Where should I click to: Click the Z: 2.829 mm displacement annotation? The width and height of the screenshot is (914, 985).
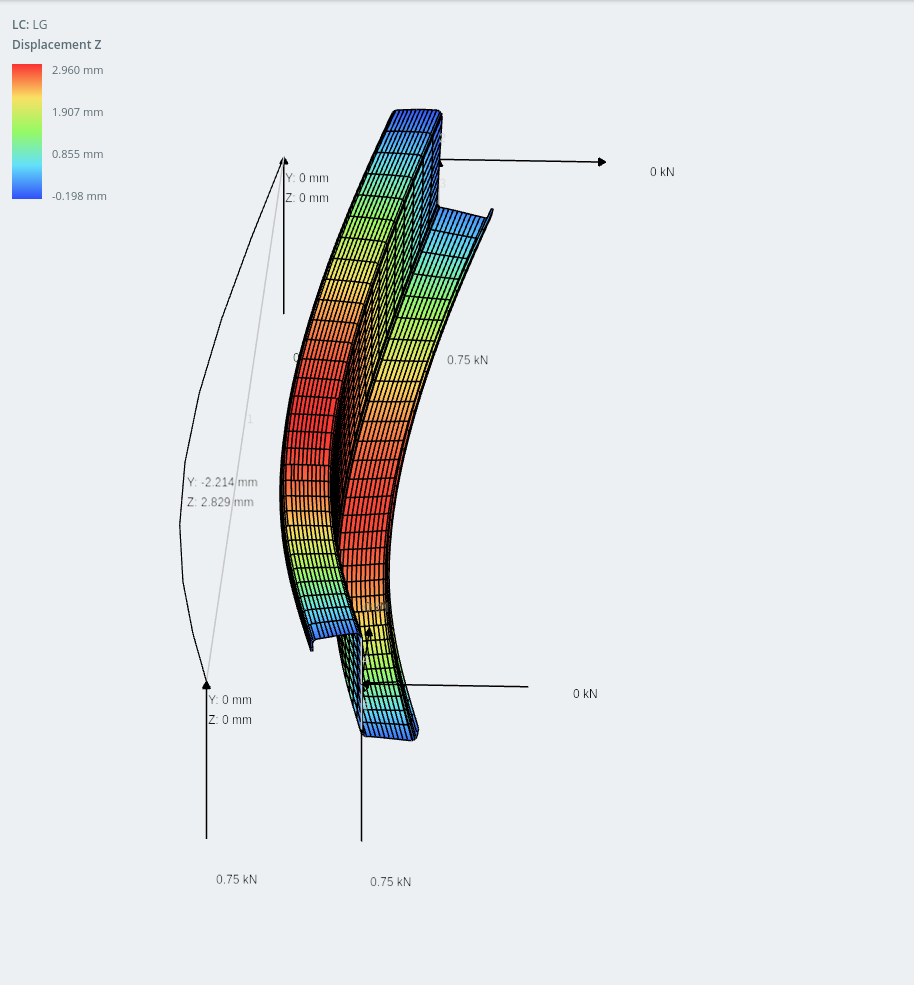220,502
